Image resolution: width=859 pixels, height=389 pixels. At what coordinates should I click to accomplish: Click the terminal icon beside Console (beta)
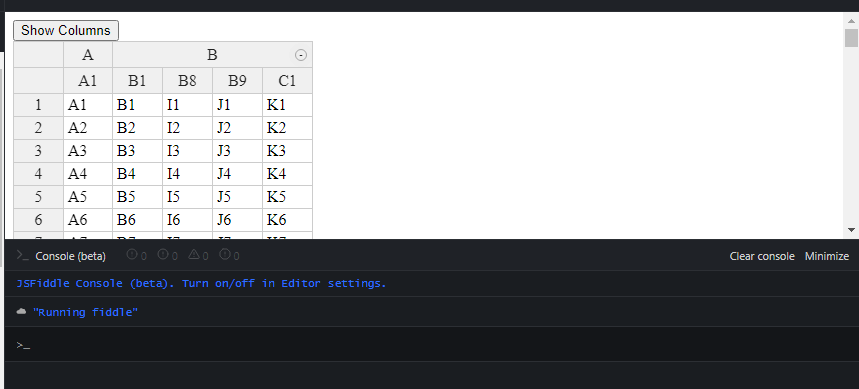[x=22, y=255]
